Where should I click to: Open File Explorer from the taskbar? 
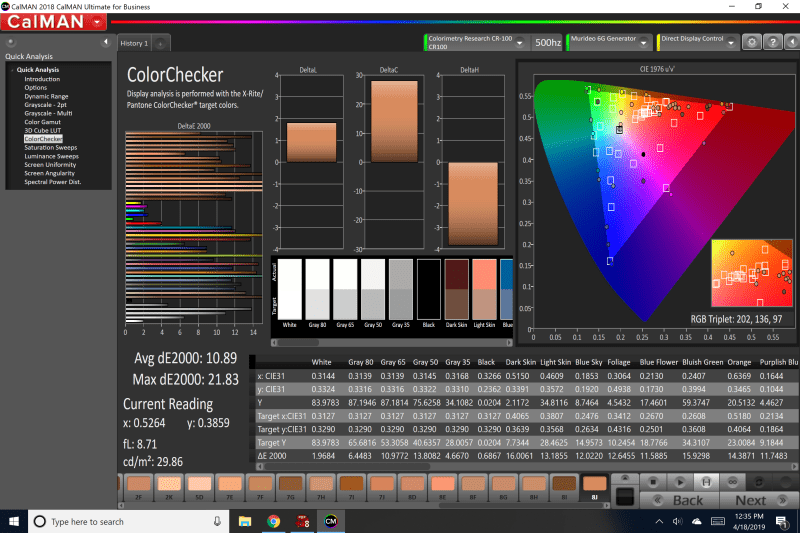[x=245, y=521]
